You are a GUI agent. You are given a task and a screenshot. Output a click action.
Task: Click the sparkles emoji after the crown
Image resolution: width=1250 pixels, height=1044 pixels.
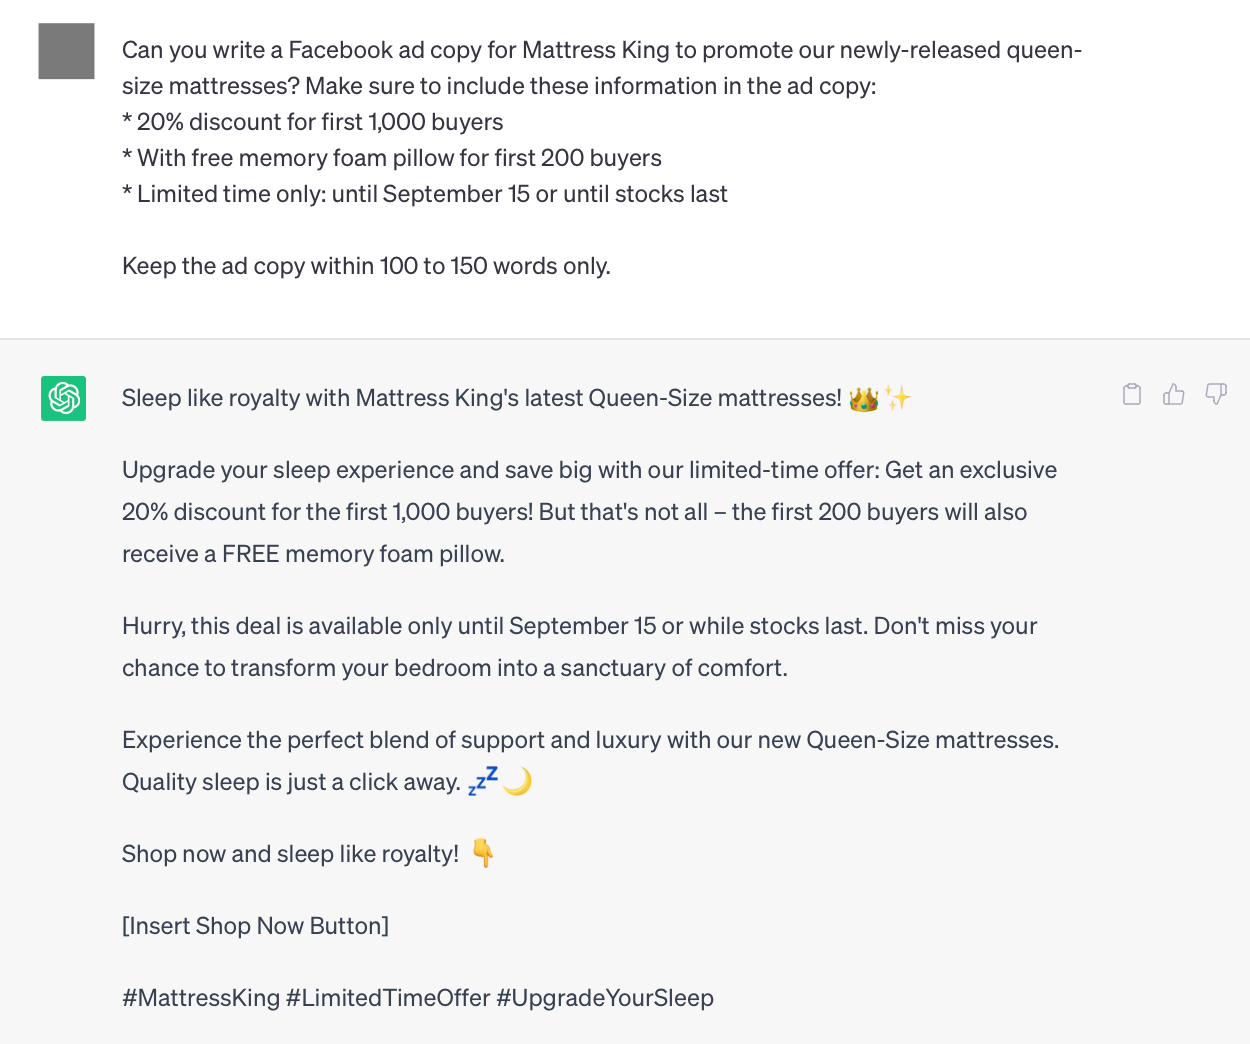pyautogui.click(x=898, y=398)
